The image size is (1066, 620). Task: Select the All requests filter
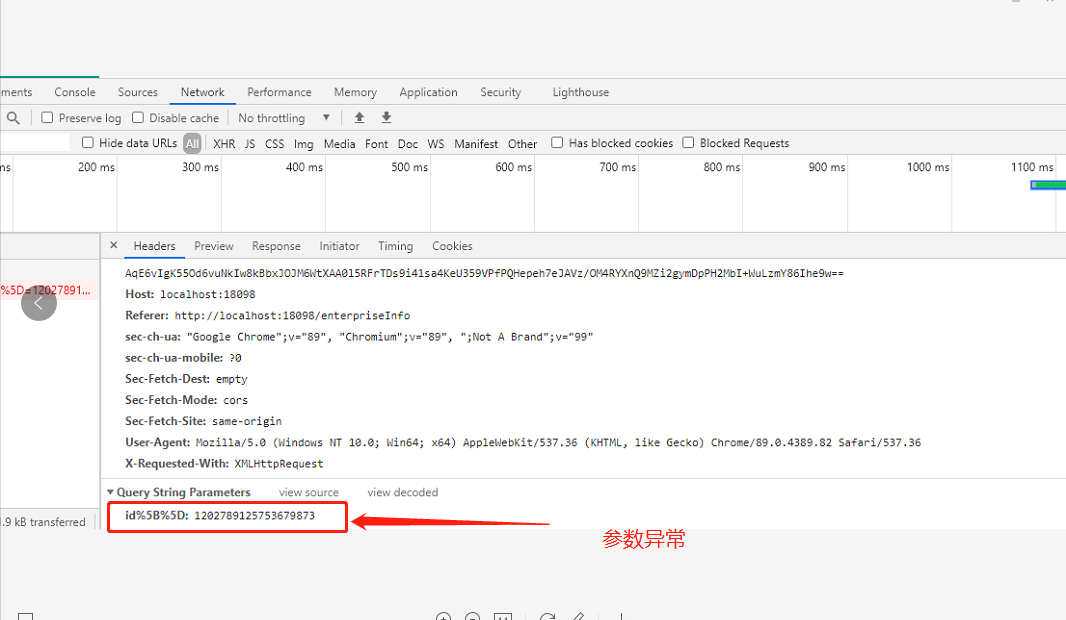pyautogui.click(x=192, y=143)
